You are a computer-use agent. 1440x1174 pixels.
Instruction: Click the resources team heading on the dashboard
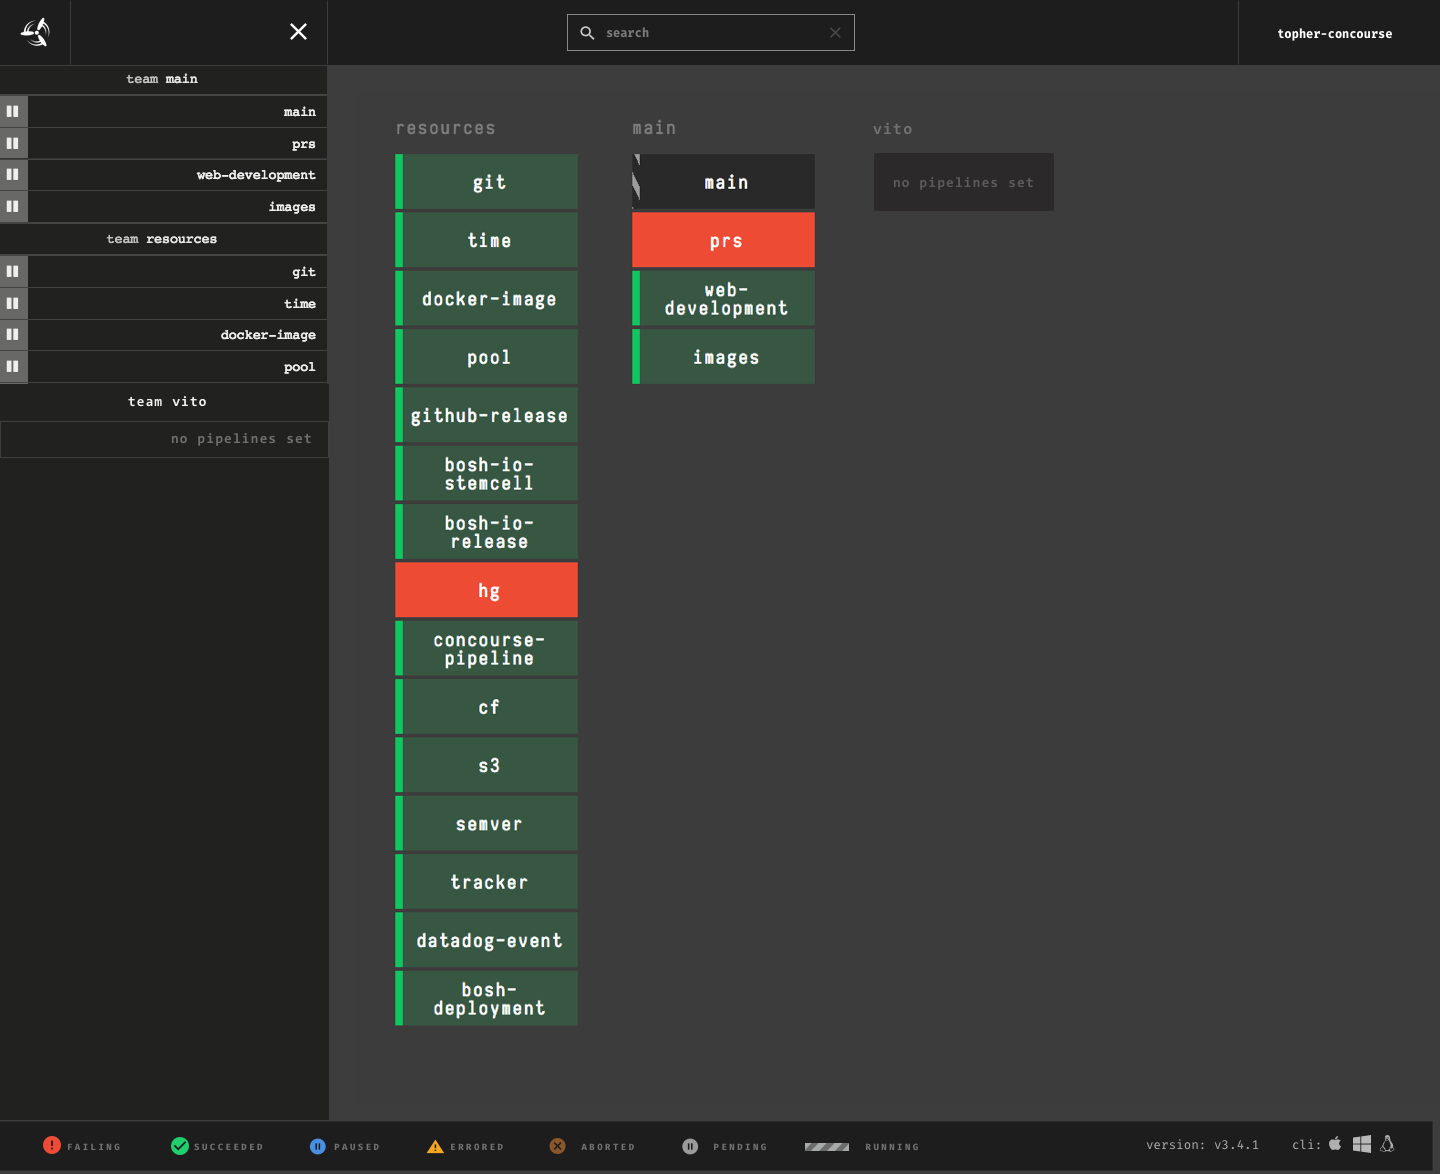(x=445, y=128)
